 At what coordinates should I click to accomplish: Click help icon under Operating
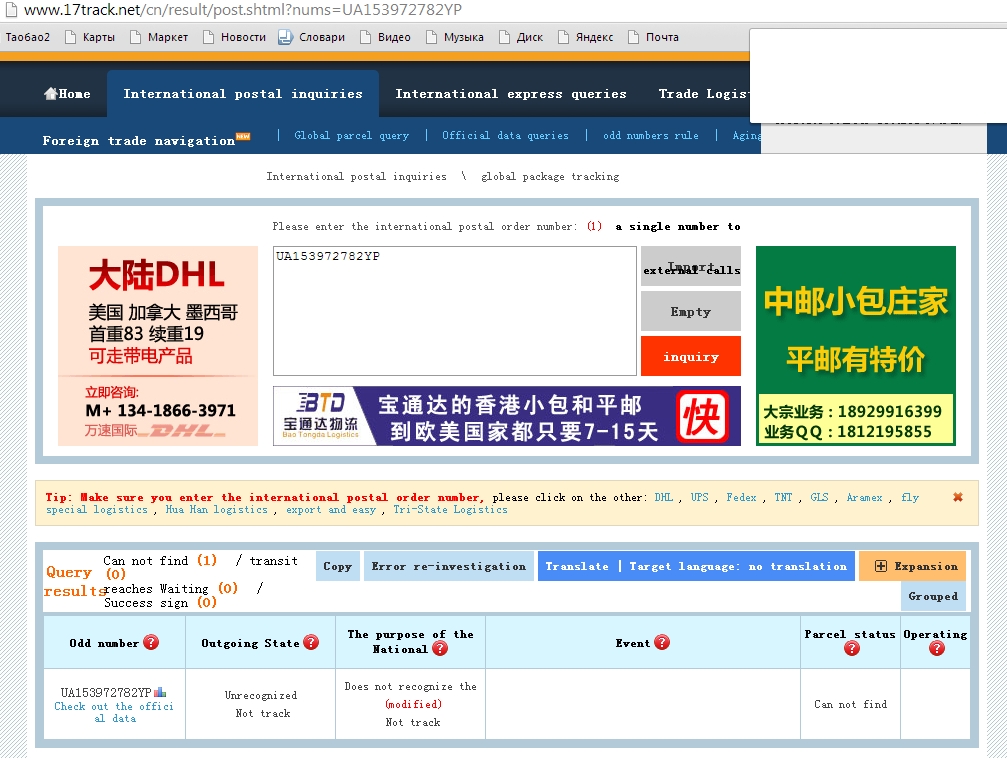937,649
